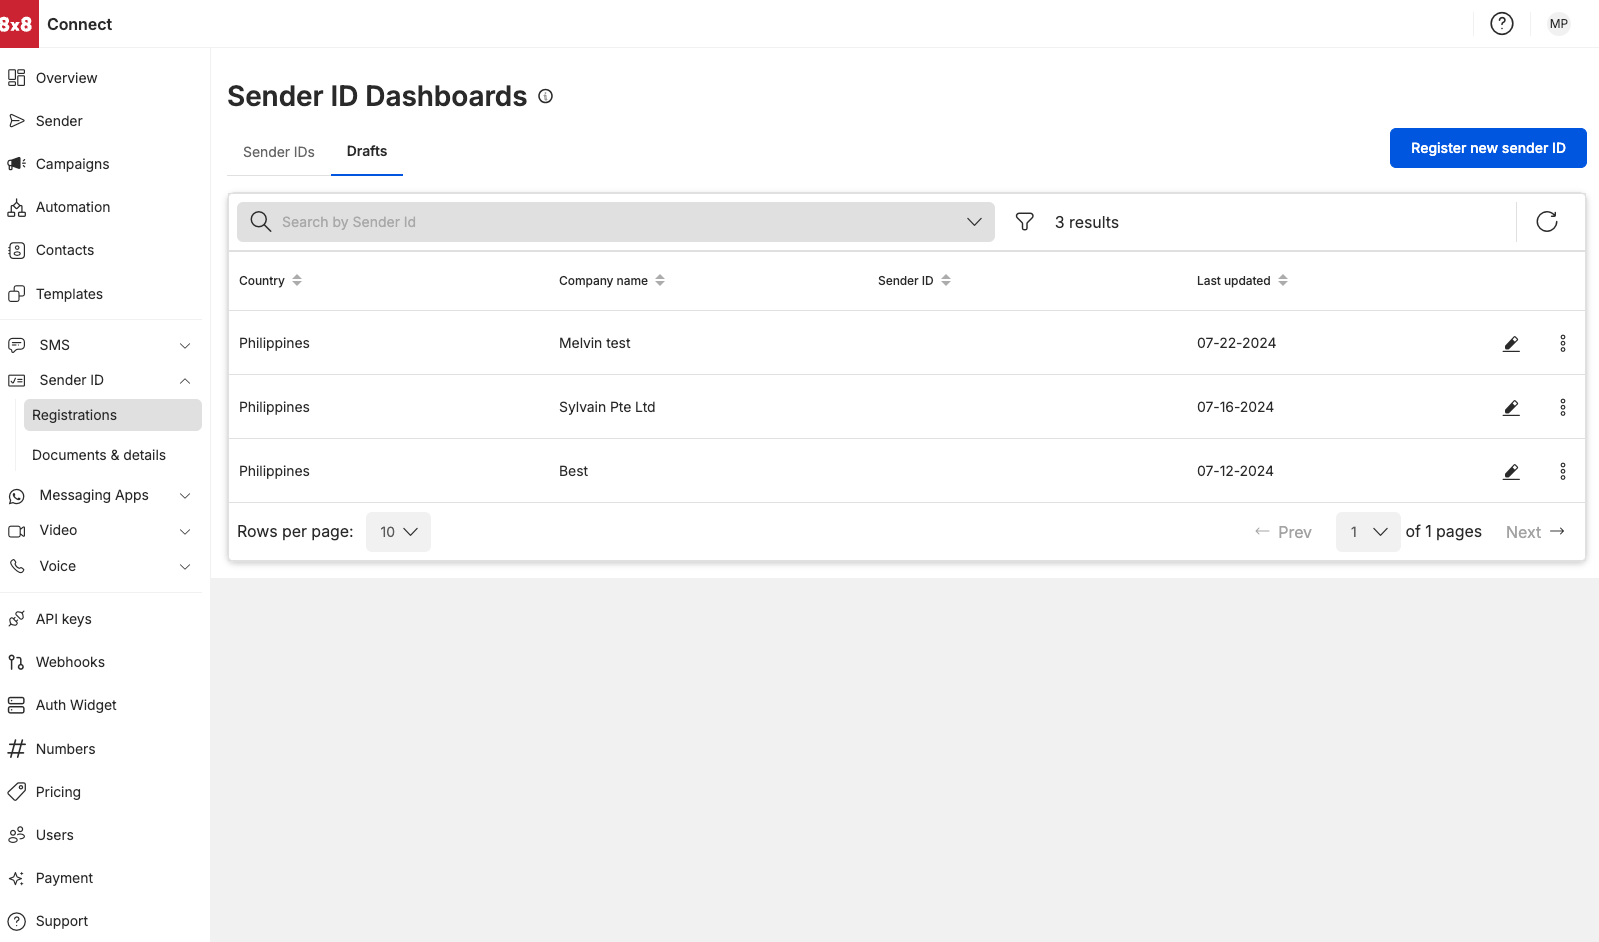Image resolution: width=1599 pixels, height=942 pixels.
Task: Click the info icon beside Sender ID Dashboards
Action: [x=546, y=97]
